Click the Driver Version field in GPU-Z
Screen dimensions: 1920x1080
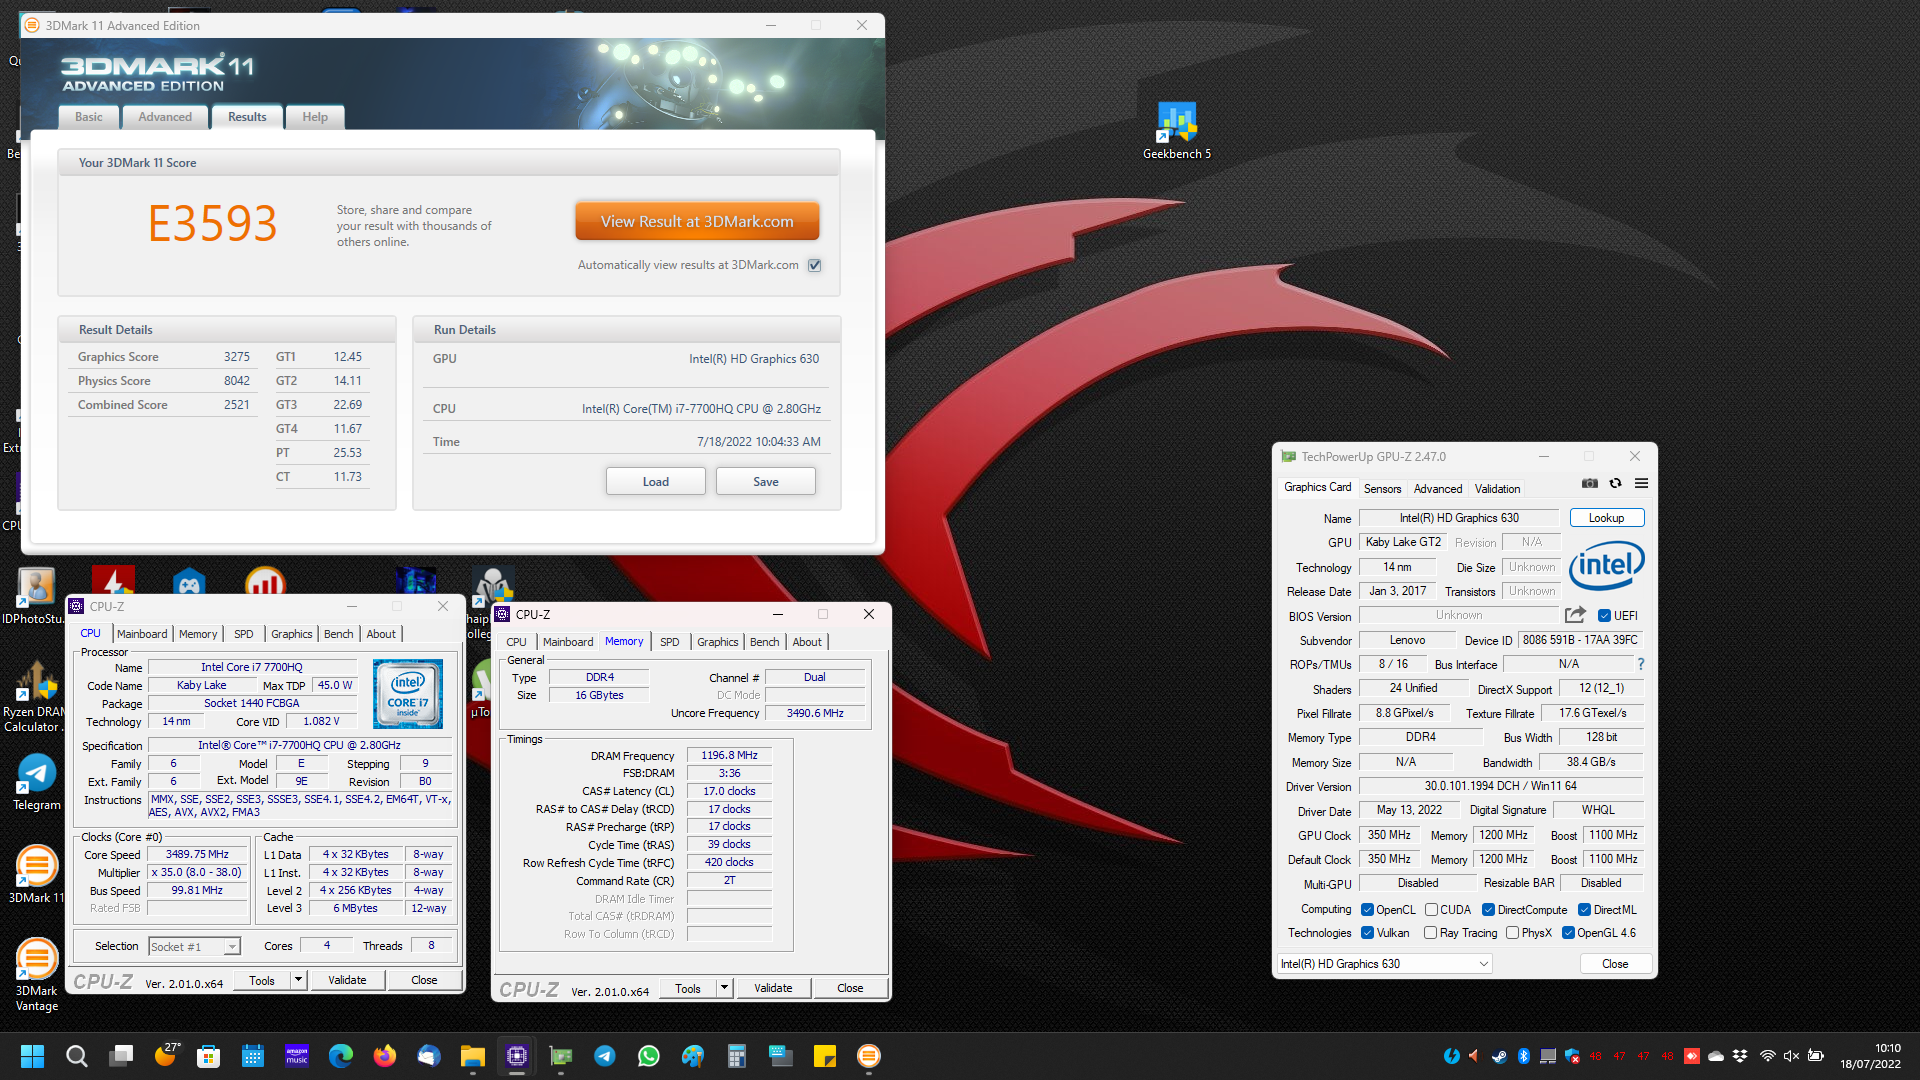pyautogui.click(x=1500, y=786)
